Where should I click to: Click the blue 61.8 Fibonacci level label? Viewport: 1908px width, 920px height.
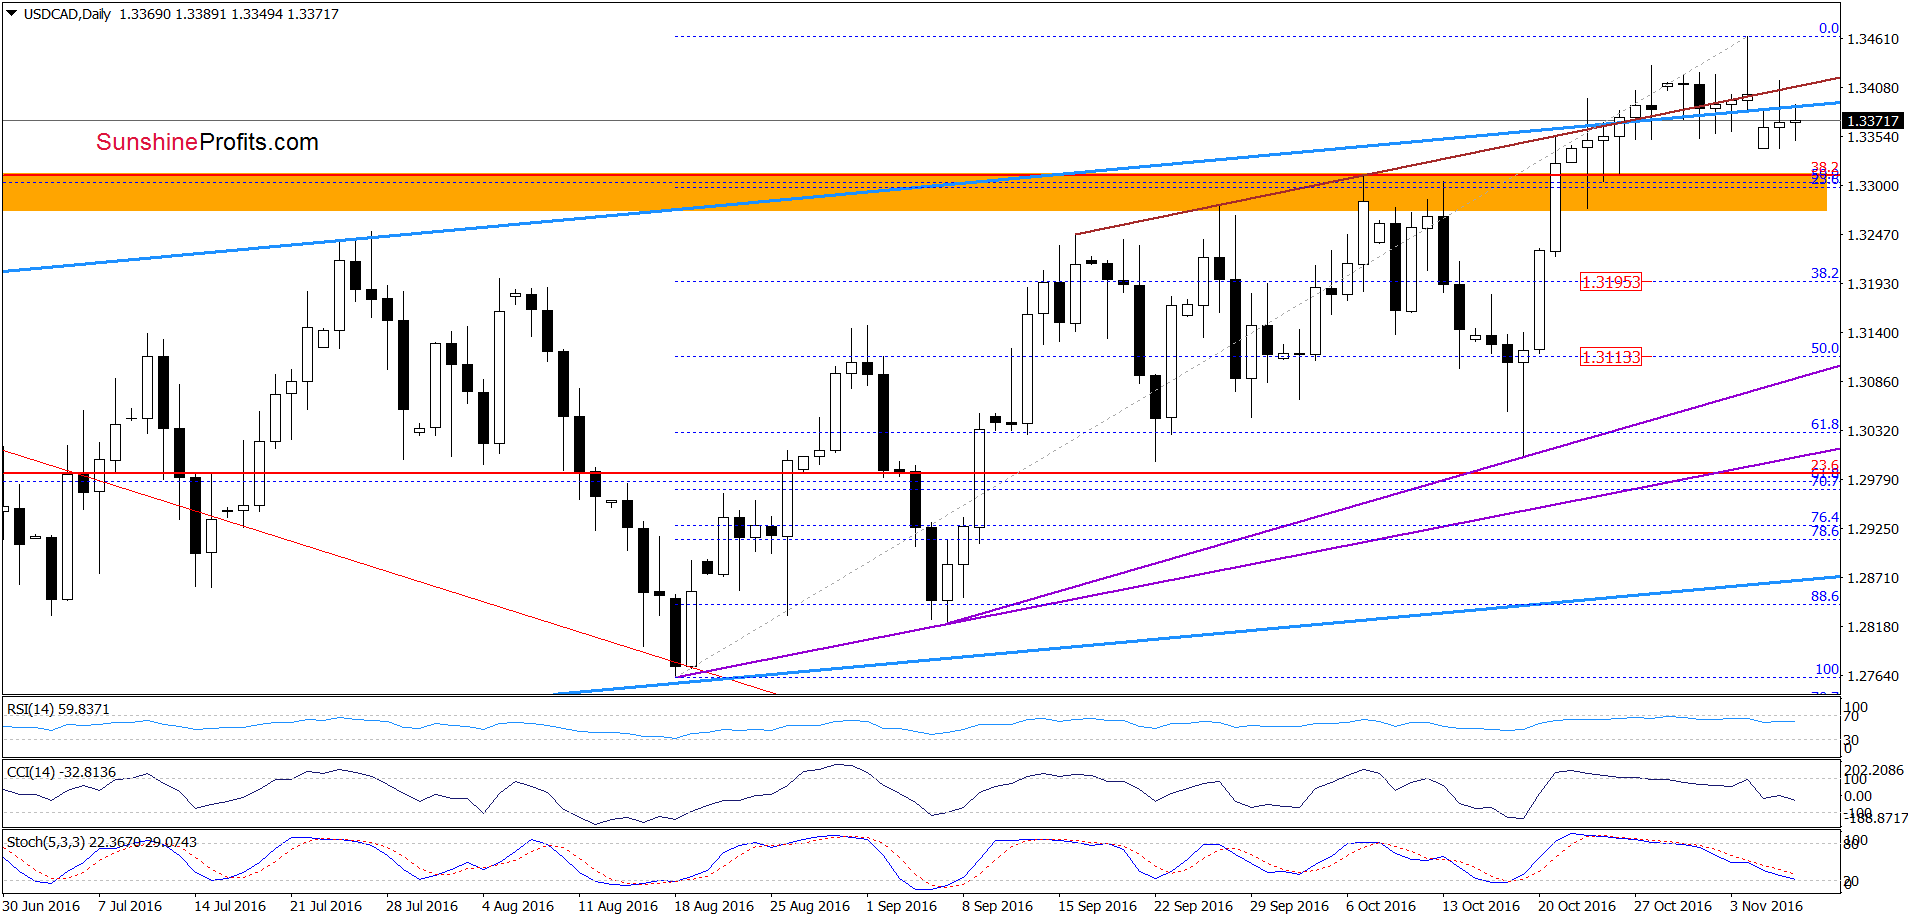[x=1825, y=424]
